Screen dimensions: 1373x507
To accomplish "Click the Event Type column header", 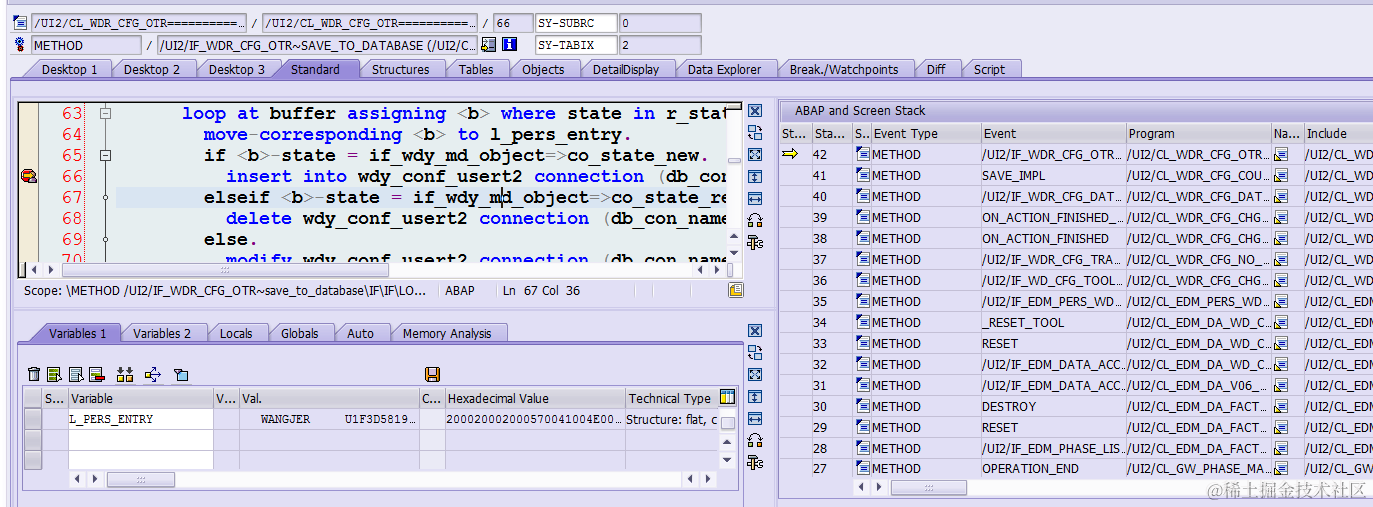I will [x=925, y=133].
